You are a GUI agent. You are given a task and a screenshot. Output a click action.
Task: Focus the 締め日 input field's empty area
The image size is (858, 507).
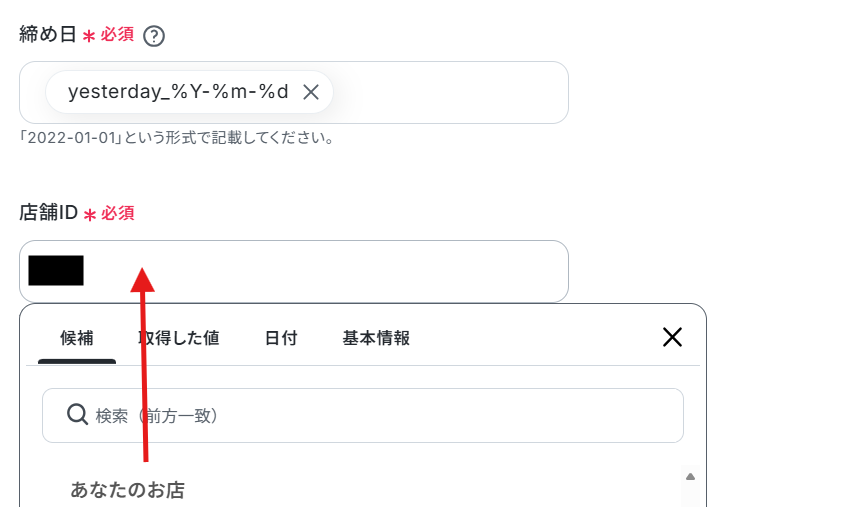pyautogui.click(x=449, y=92)
